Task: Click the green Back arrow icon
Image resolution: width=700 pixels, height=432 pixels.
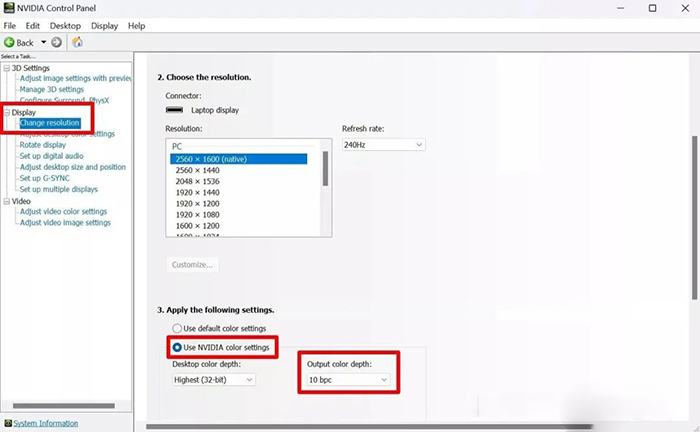Action: click(9, 42)
